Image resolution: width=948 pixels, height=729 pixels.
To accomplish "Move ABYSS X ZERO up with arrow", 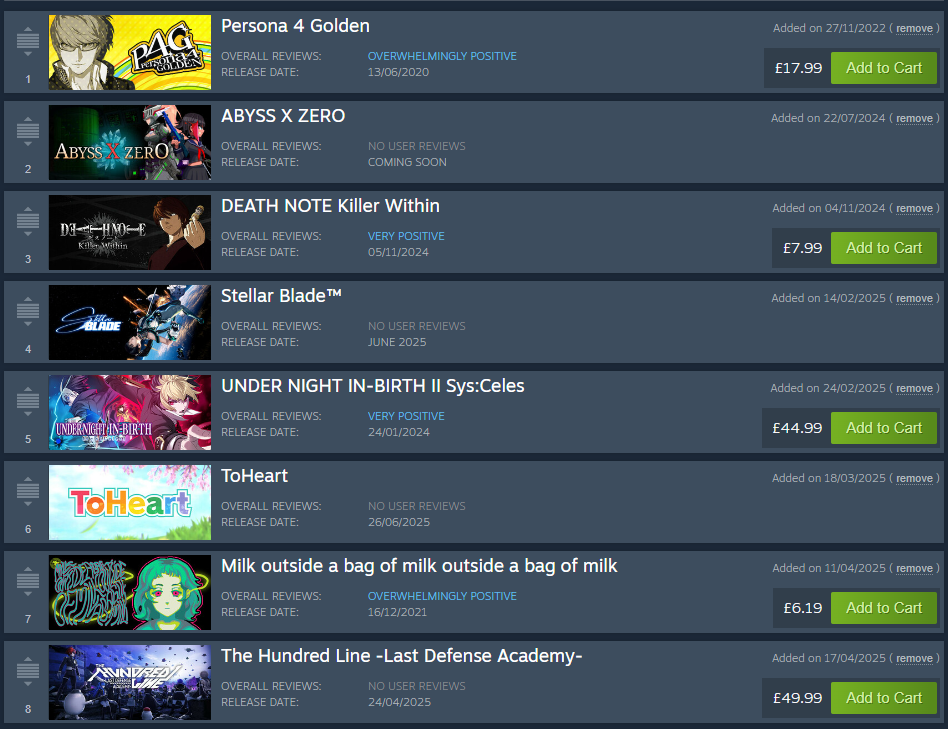I will pyautogui.click(x=28, y=118).
